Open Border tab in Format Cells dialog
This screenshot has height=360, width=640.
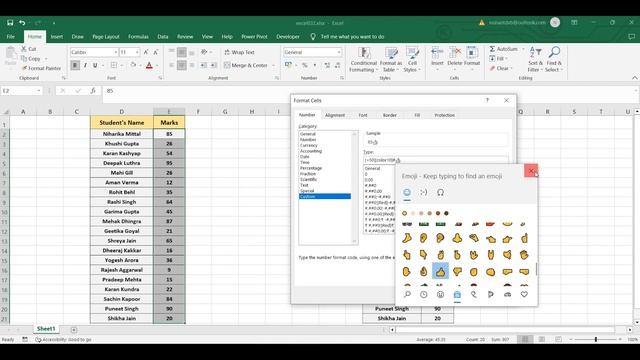click(x=390, y=115)
